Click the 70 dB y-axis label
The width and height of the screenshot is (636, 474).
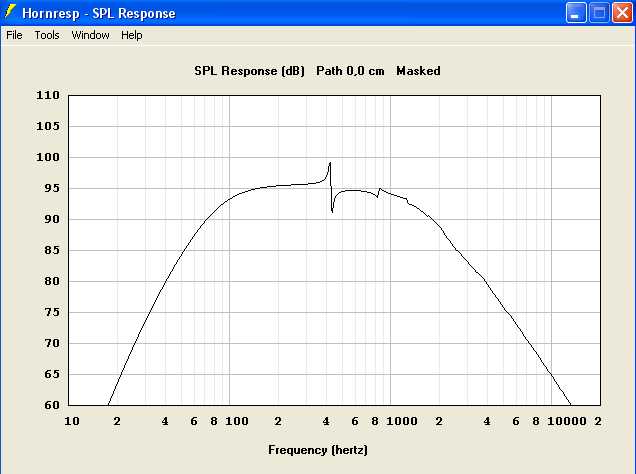coord(52,343)
